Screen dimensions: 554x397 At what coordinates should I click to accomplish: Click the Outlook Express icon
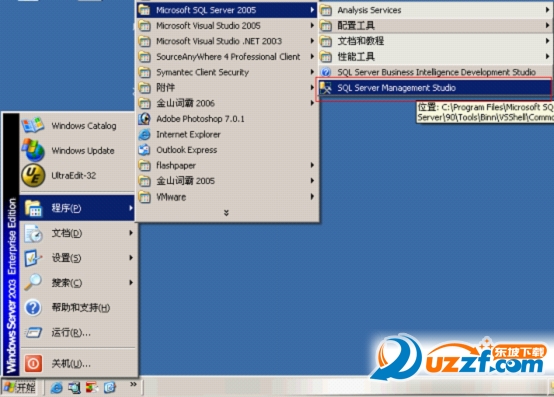pyautogui.click(x=144, y=150)
